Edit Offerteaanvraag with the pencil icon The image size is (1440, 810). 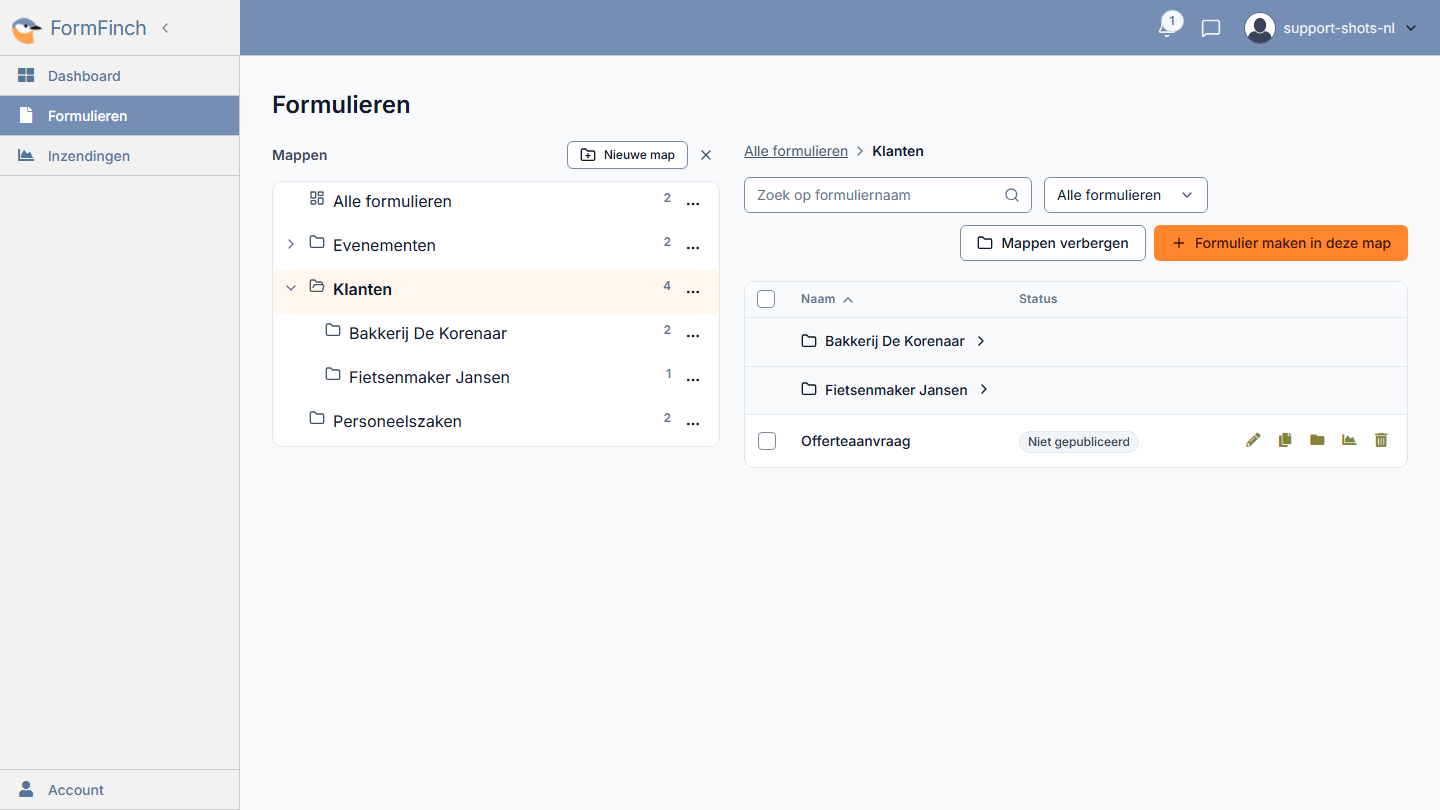coord(1253,440)
